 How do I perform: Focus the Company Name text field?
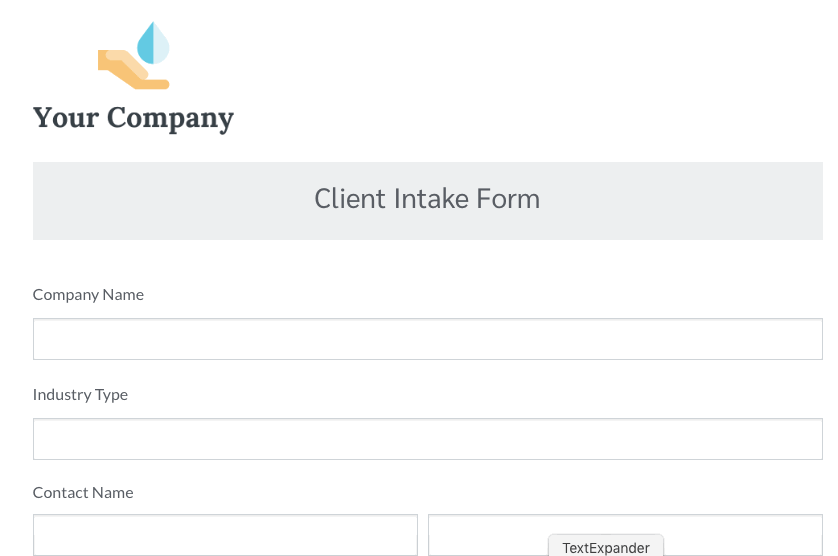(x=427, y=339)
